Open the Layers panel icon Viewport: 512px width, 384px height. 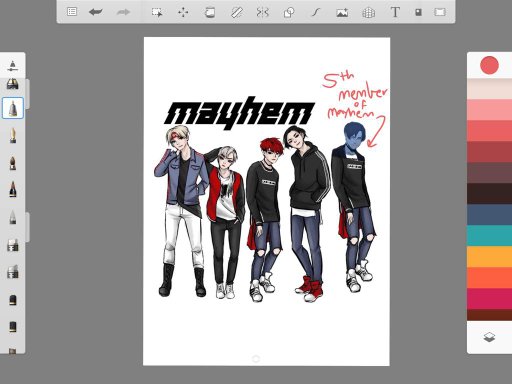coord(489,337)
